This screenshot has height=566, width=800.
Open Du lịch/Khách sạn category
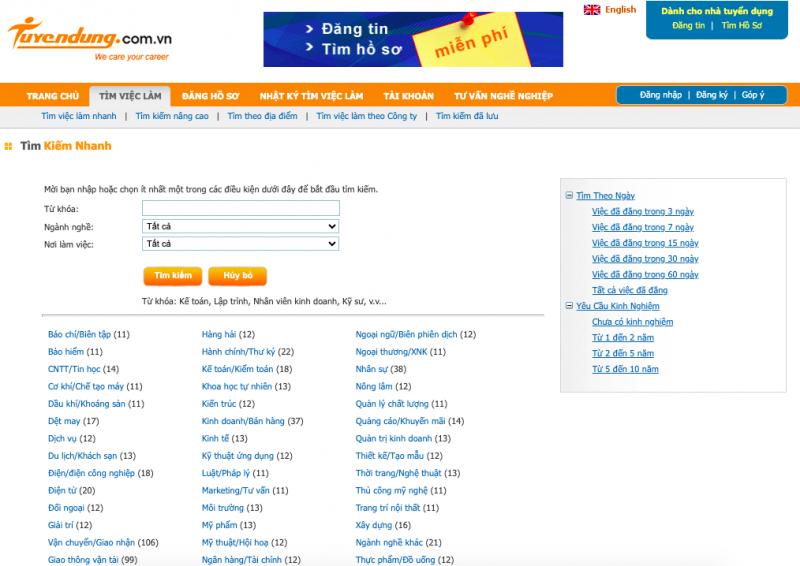[82, 456]
